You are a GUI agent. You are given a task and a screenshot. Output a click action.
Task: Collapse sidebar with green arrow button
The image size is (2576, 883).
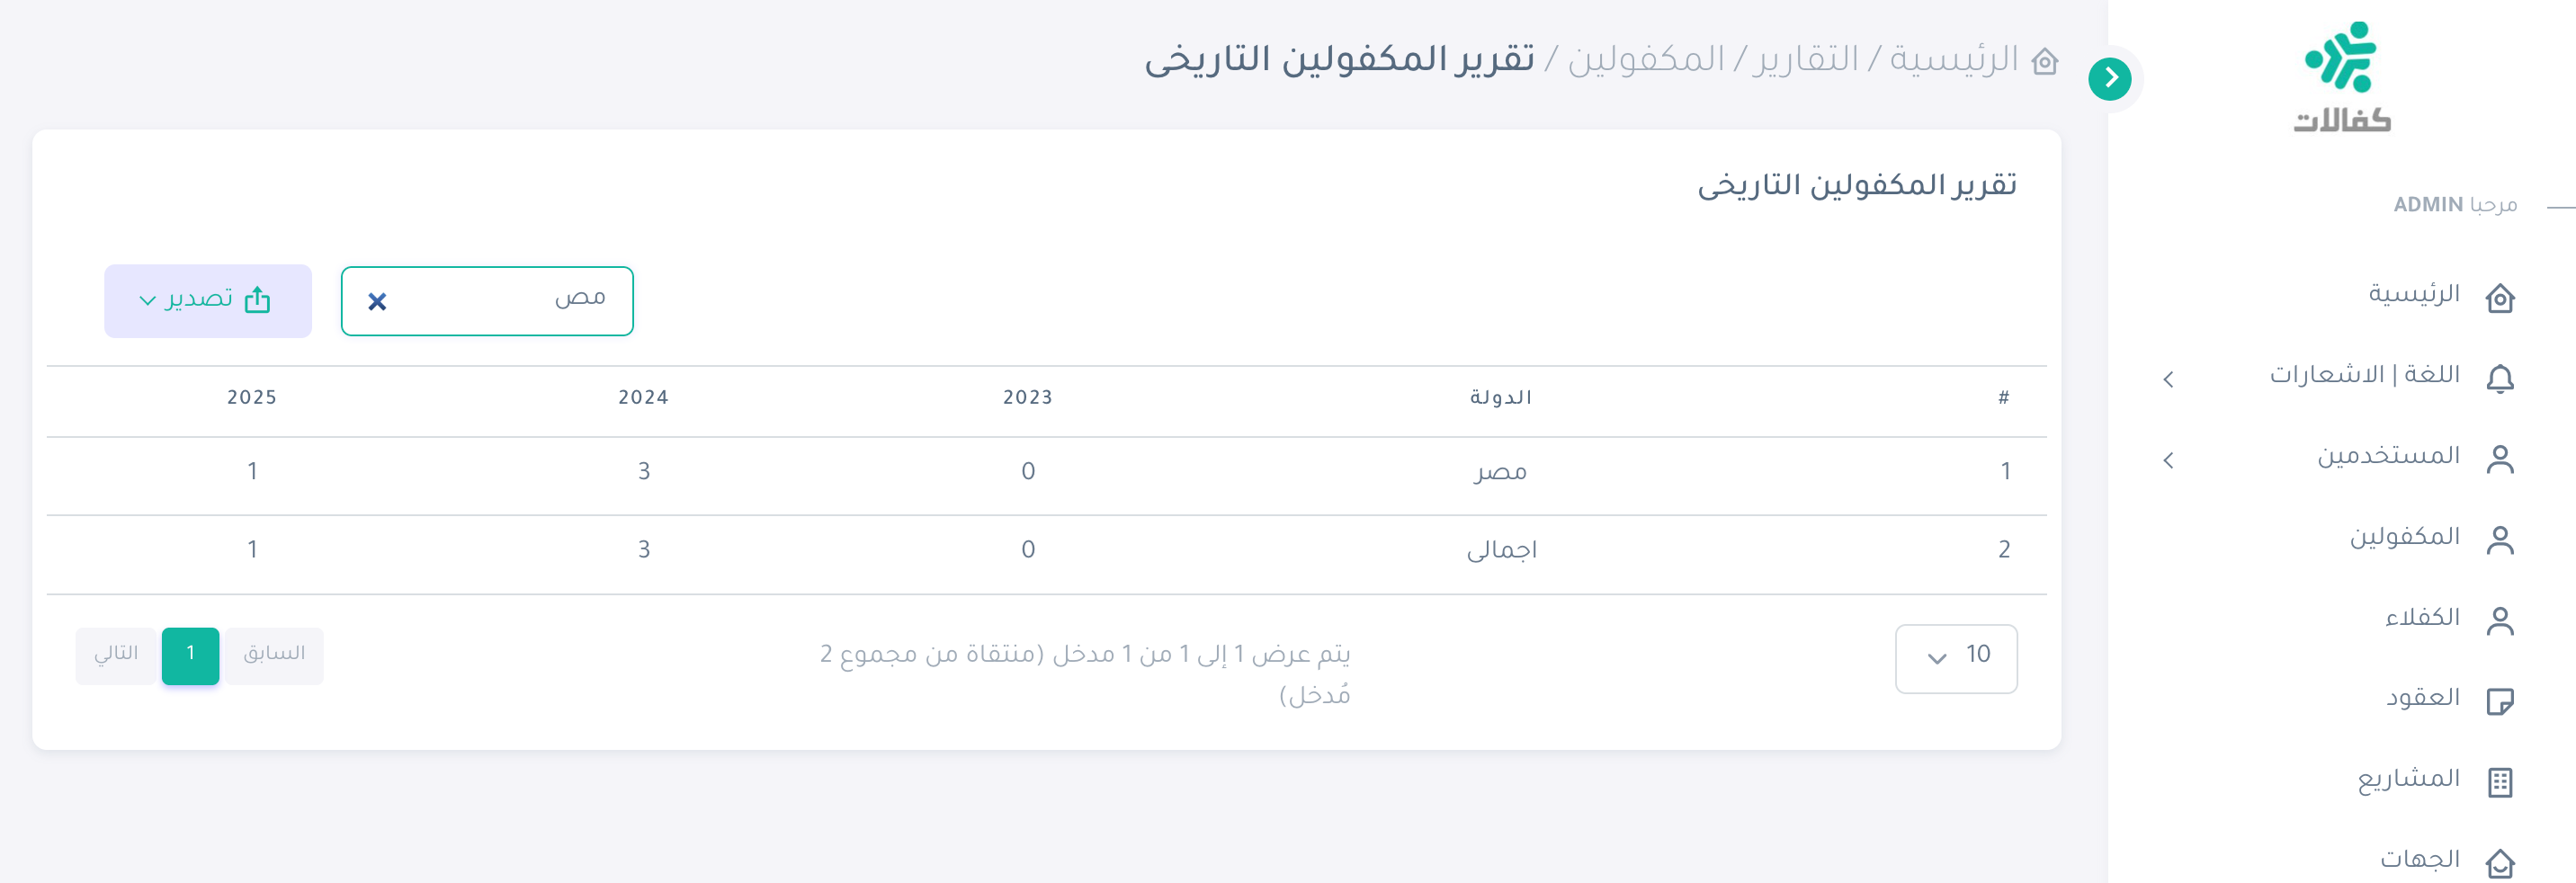(2109, 78)
